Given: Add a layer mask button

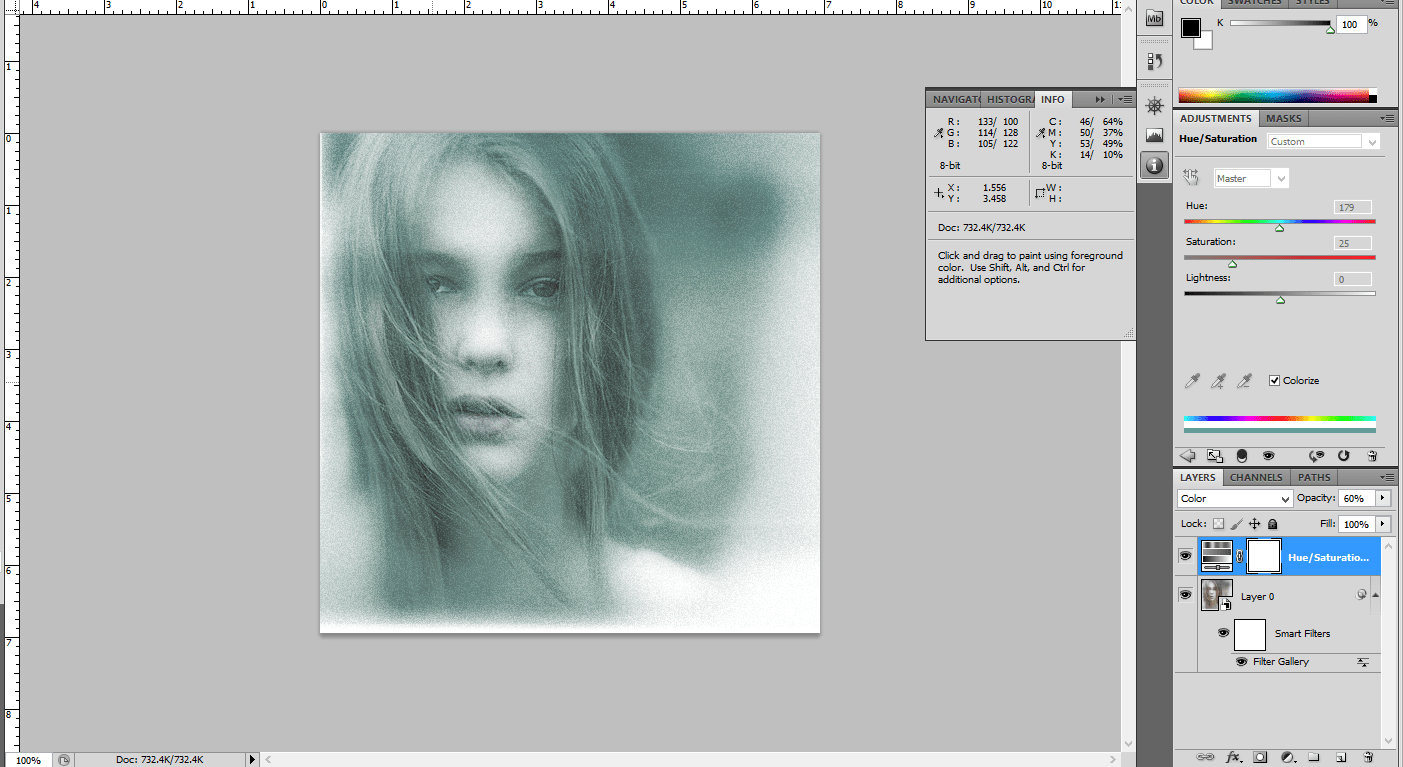Looking at the screenshot, I should pyautogui.click(x=1261, y=757).
